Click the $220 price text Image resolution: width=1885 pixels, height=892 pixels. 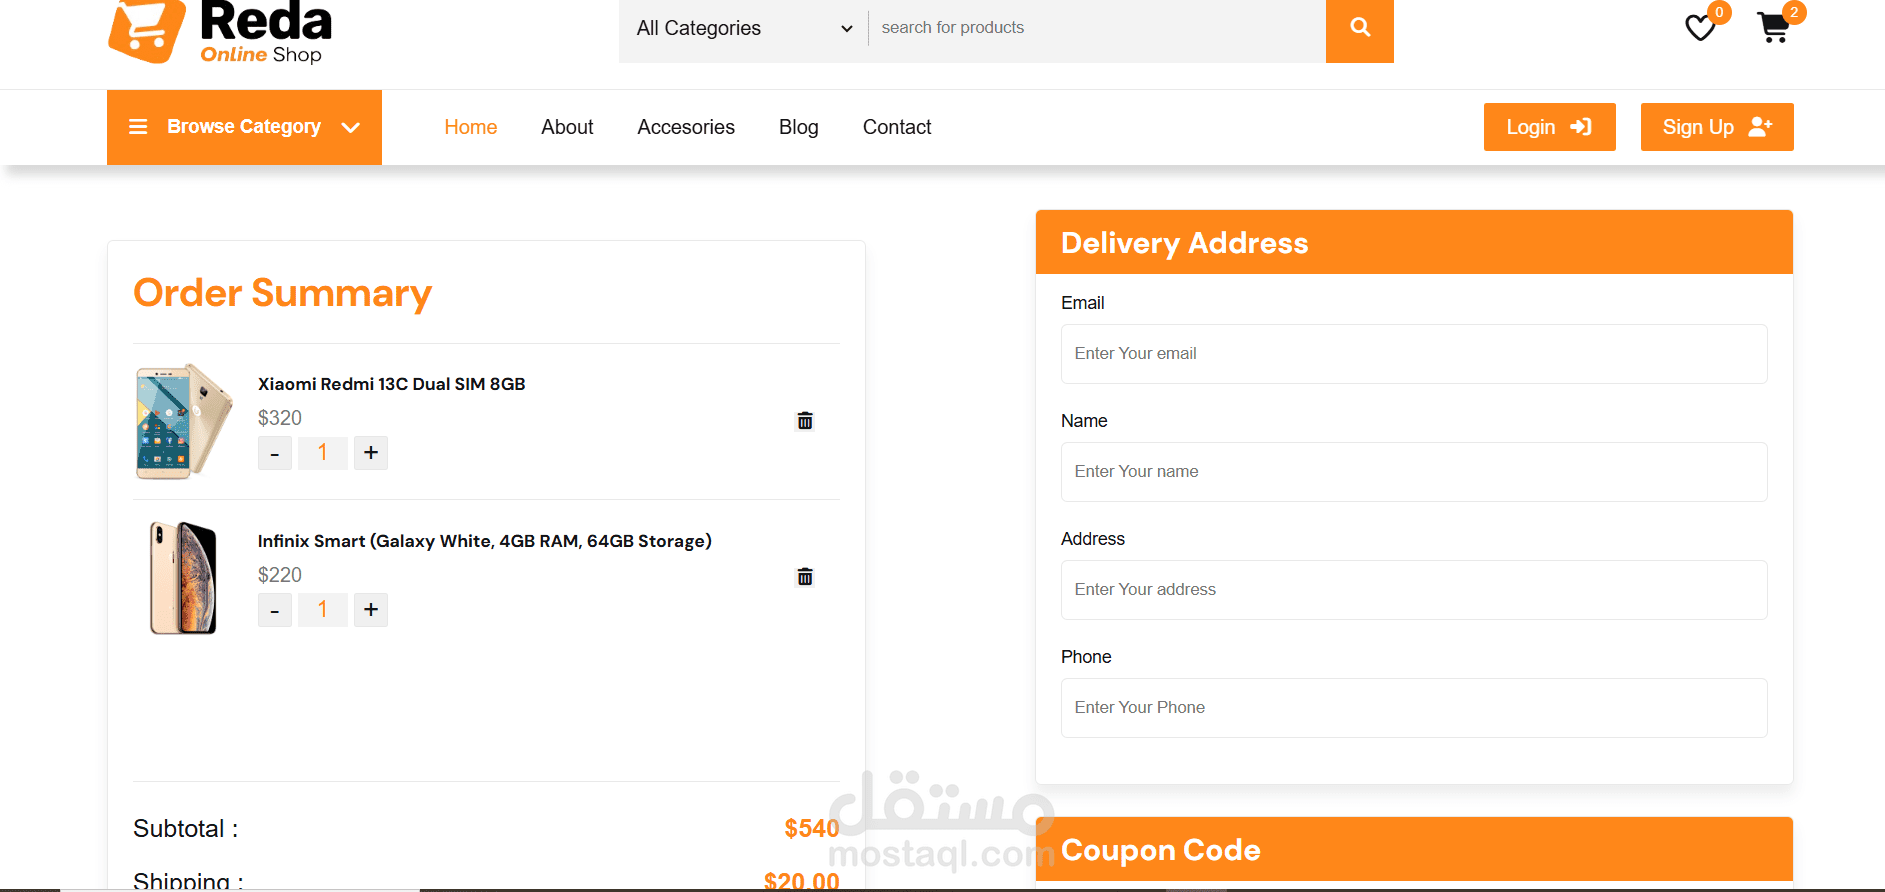click(x=280, y=575)
